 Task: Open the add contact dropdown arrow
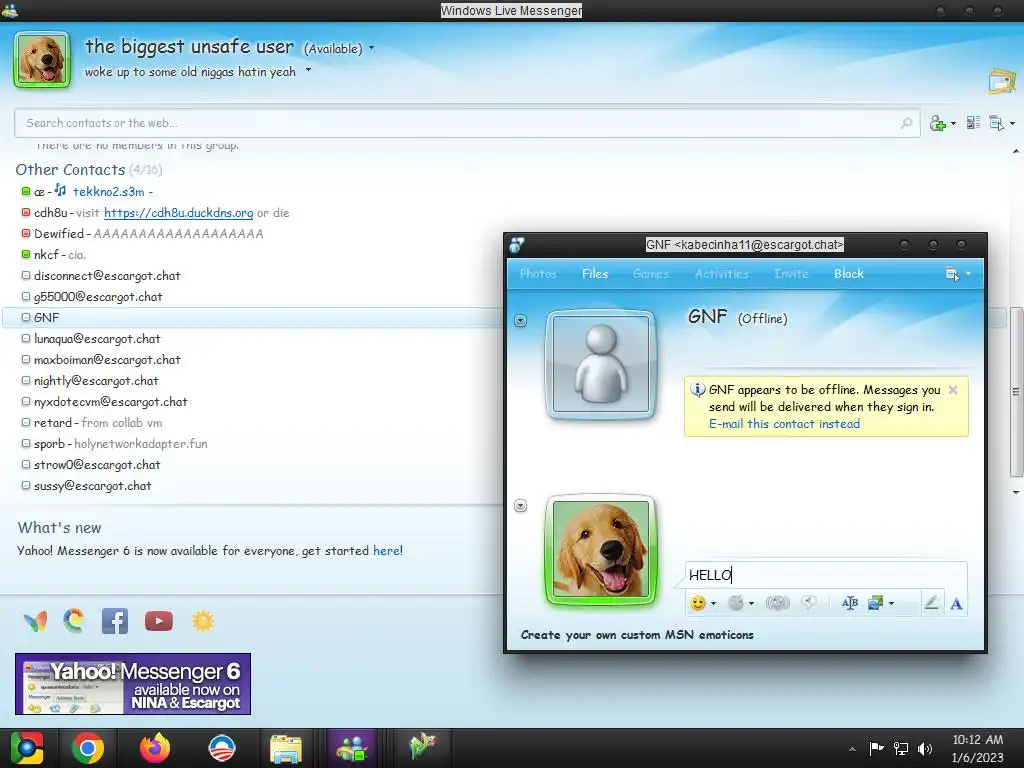(953, 123)
